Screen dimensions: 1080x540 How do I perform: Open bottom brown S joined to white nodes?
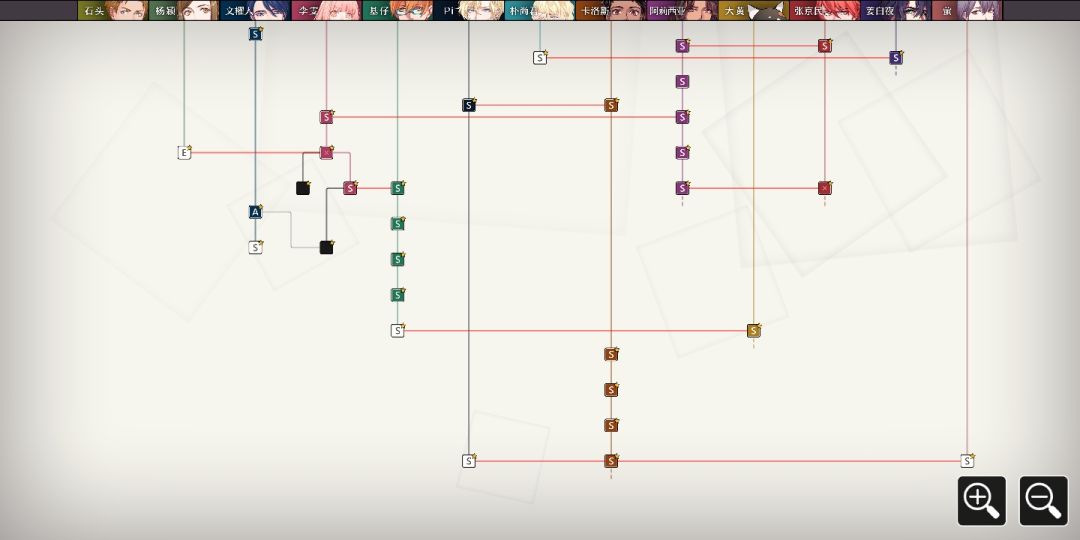click(x=611, y=461)
